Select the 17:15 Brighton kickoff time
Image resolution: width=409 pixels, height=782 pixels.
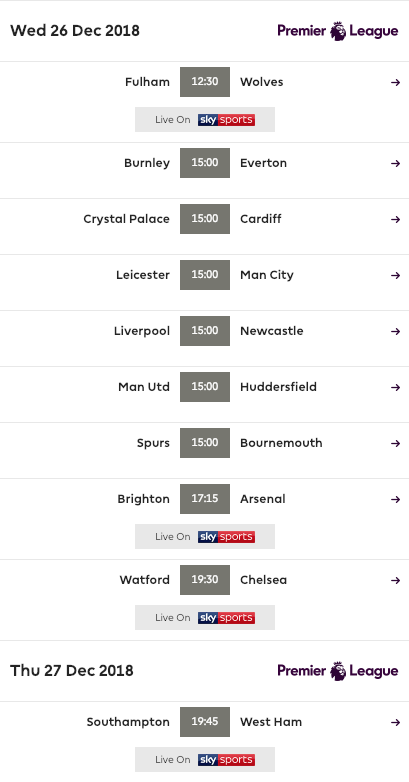(205, 499)
